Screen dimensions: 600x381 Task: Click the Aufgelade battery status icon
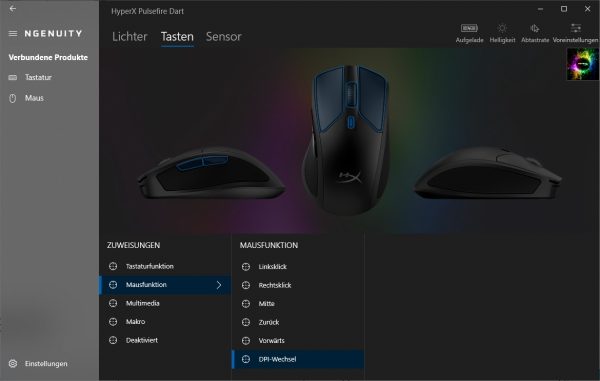(x=469, y=28)
